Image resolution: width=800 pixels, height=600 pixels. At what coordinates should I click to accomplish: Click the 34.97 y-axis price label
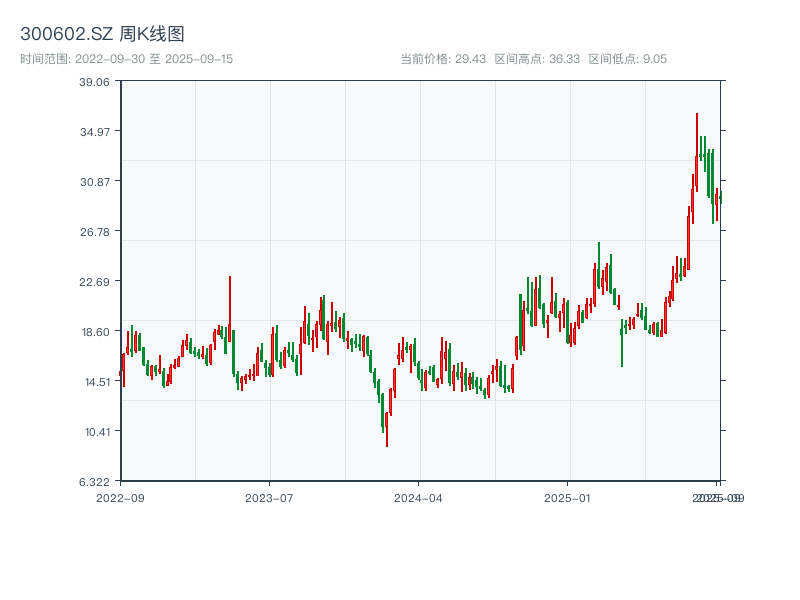(94, 132)
